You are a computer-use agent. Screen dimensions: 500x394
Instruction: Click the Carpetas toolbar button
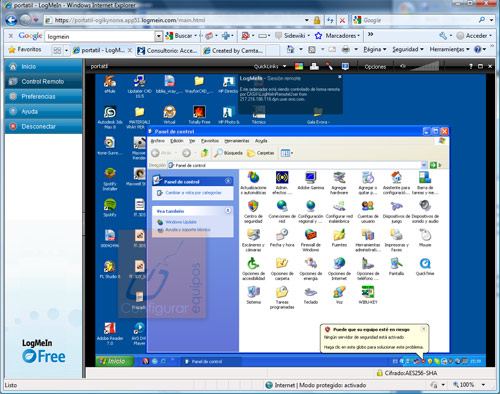point(261,153)
